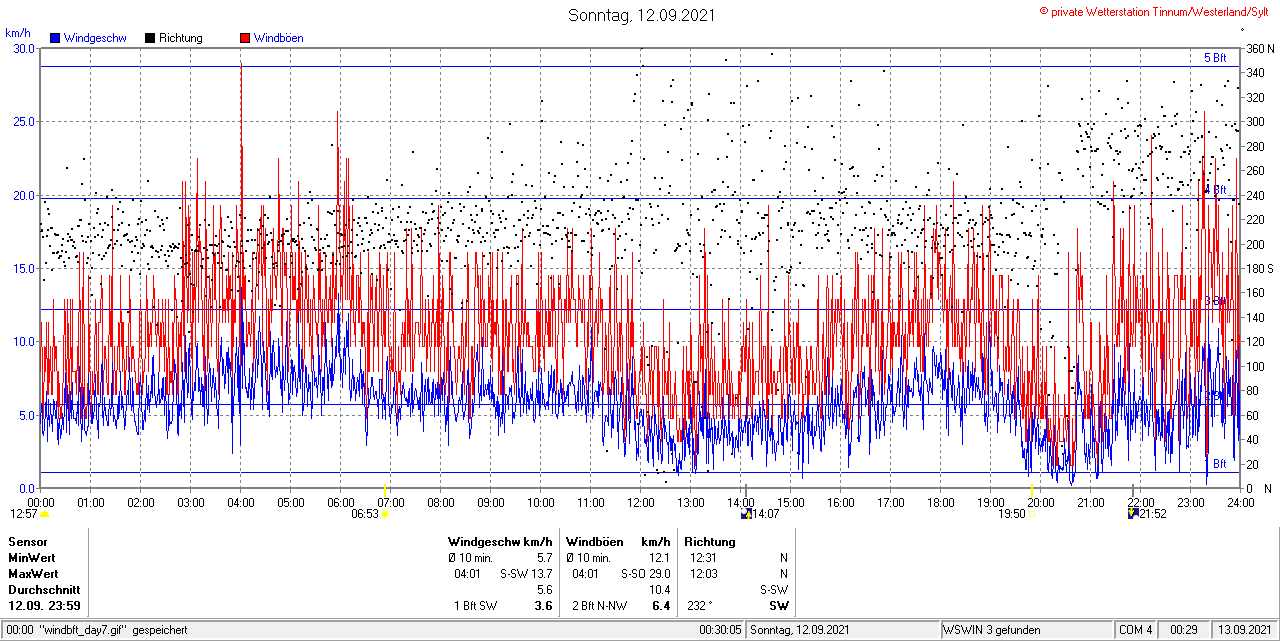Click the yellow marker beside 12:57
This screenshot has height=641, width=1280.
[x=44, y=514]
